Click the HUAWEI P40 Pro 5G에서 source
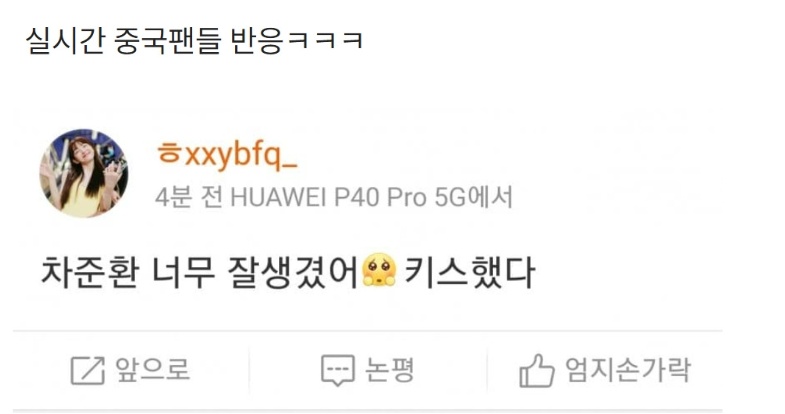The width and height of the screenshot is (785, 414). coord(371,197)
